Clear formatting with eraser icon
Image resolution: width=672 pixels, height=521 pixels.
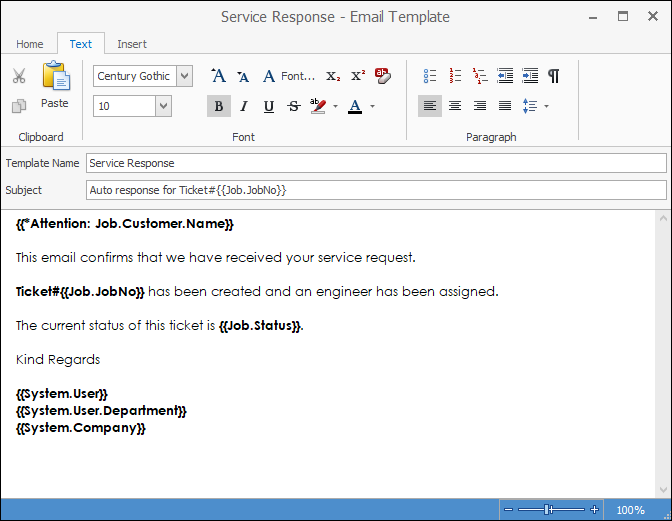[x=382, y=76]
